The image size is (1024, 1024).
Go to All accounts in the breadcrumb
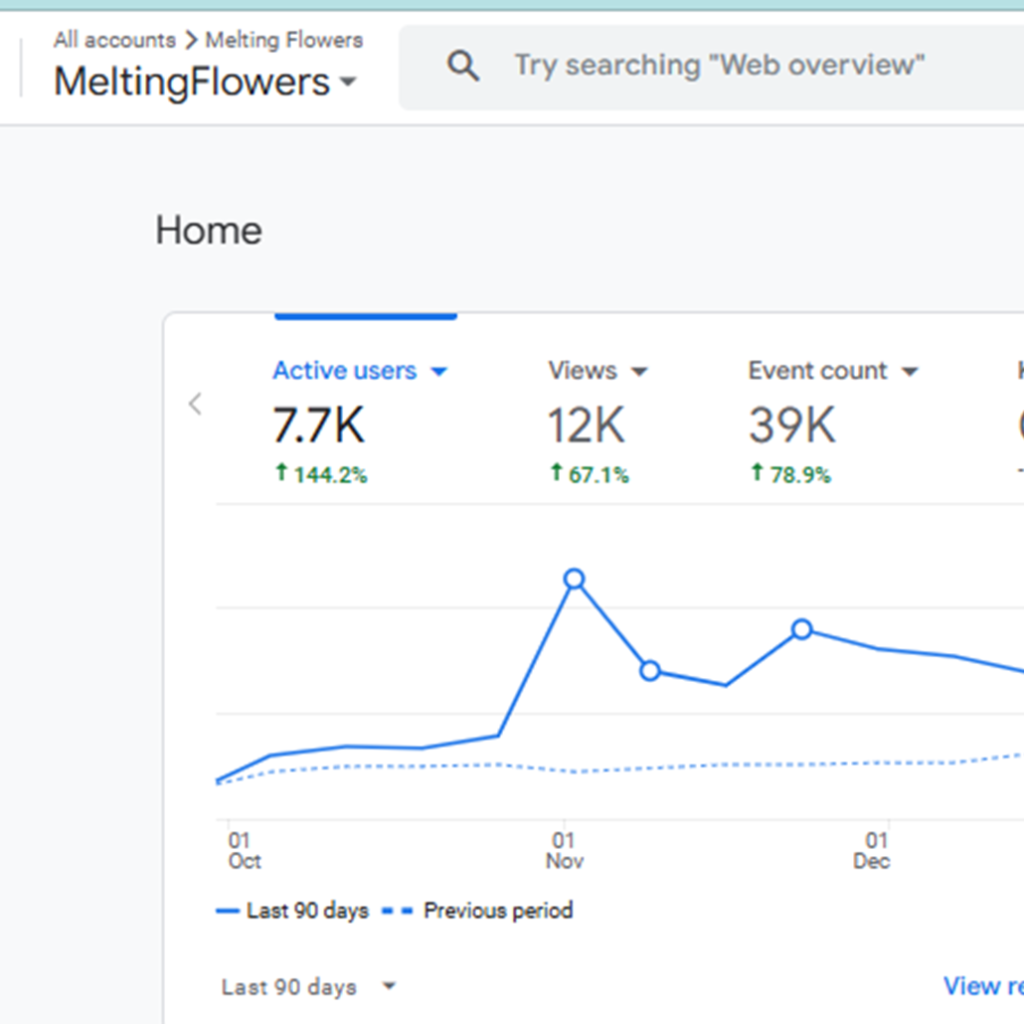(114, 40)
